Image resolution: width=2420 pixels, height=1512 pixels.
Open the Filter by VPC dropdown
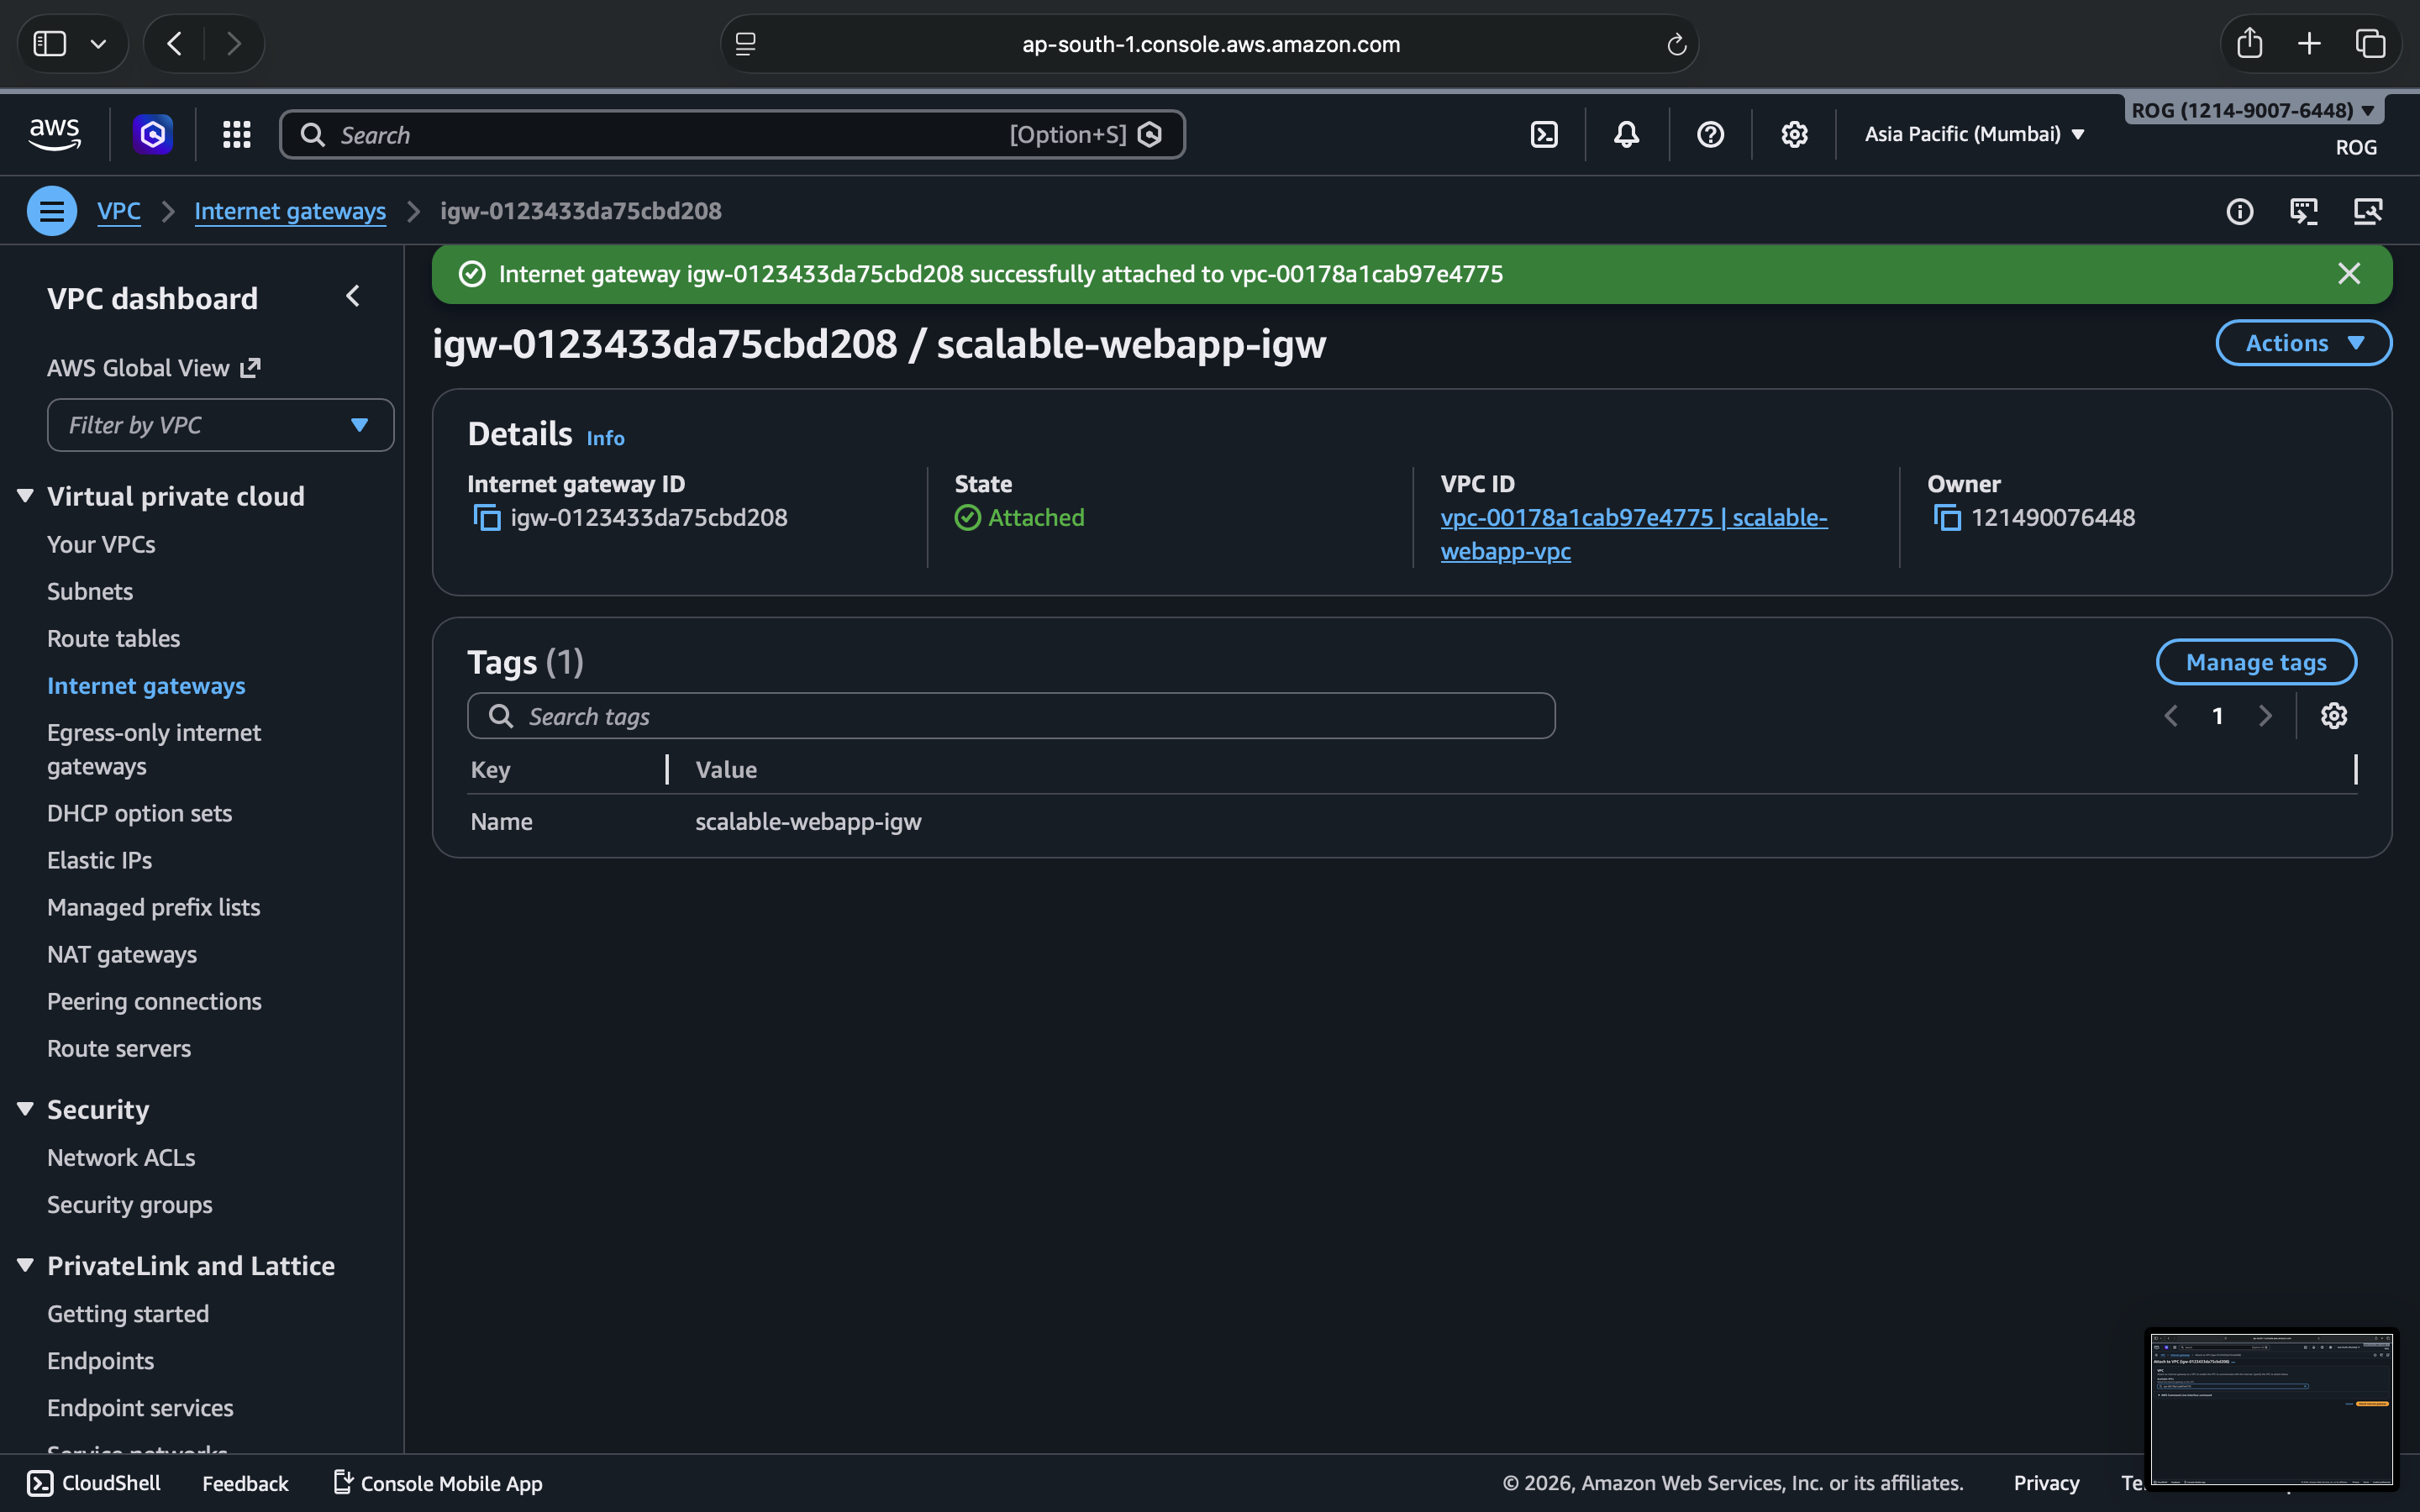click(220, 425)
